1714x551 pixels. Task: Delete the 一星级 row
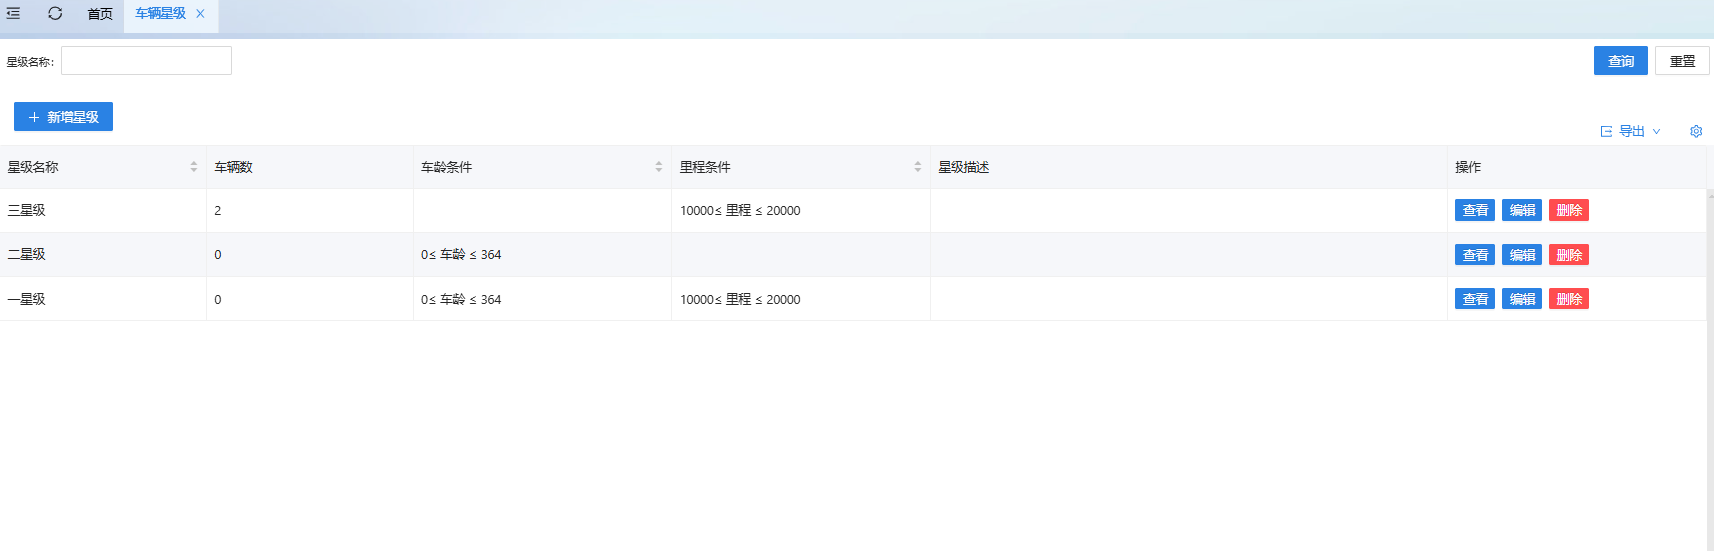click(1568, 299)
